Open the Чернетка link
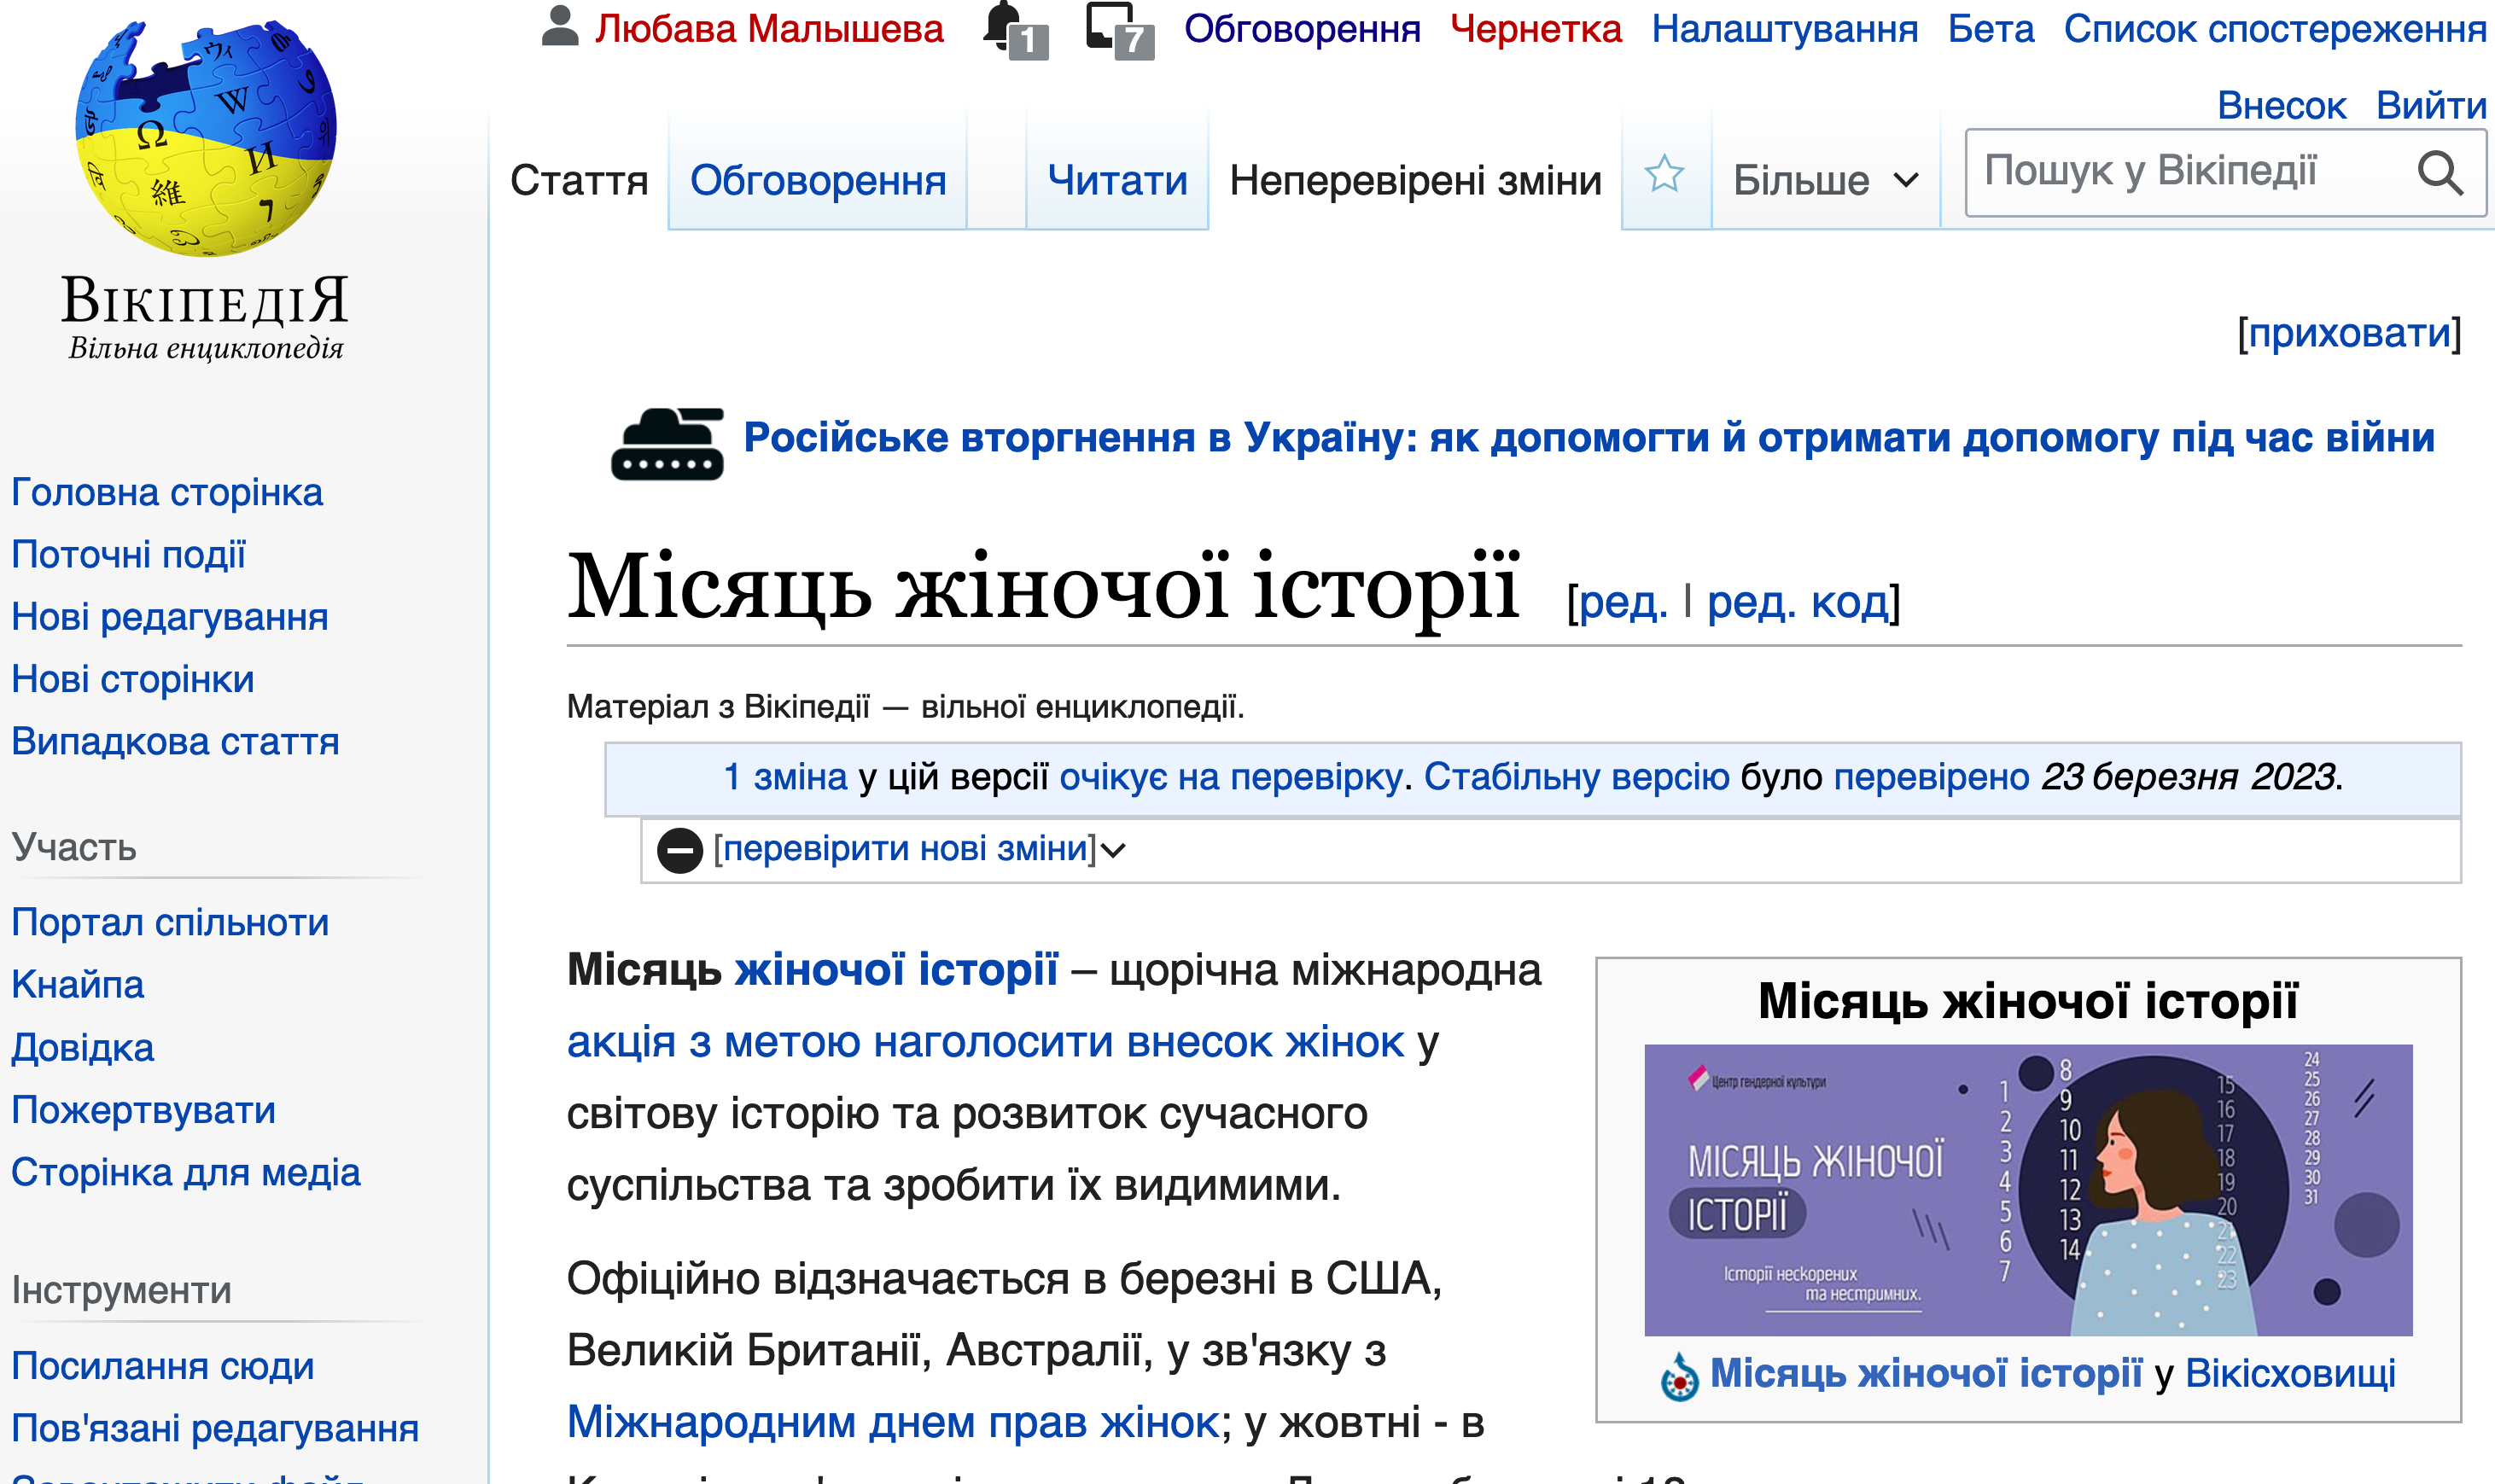2495x1484 pixels. point(1536,29)
